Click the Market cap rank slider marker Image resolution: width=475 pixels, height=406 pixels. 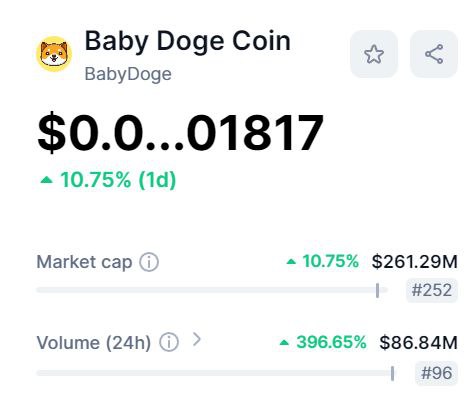[377, 290]
